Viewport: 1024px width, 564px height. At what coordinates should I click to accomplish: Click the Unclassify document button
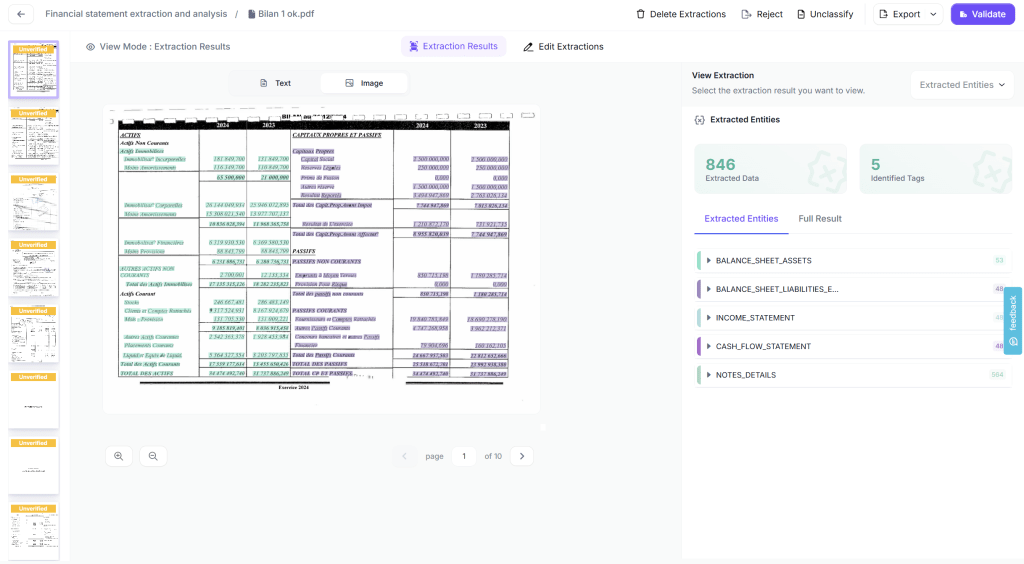pos(825,14)
